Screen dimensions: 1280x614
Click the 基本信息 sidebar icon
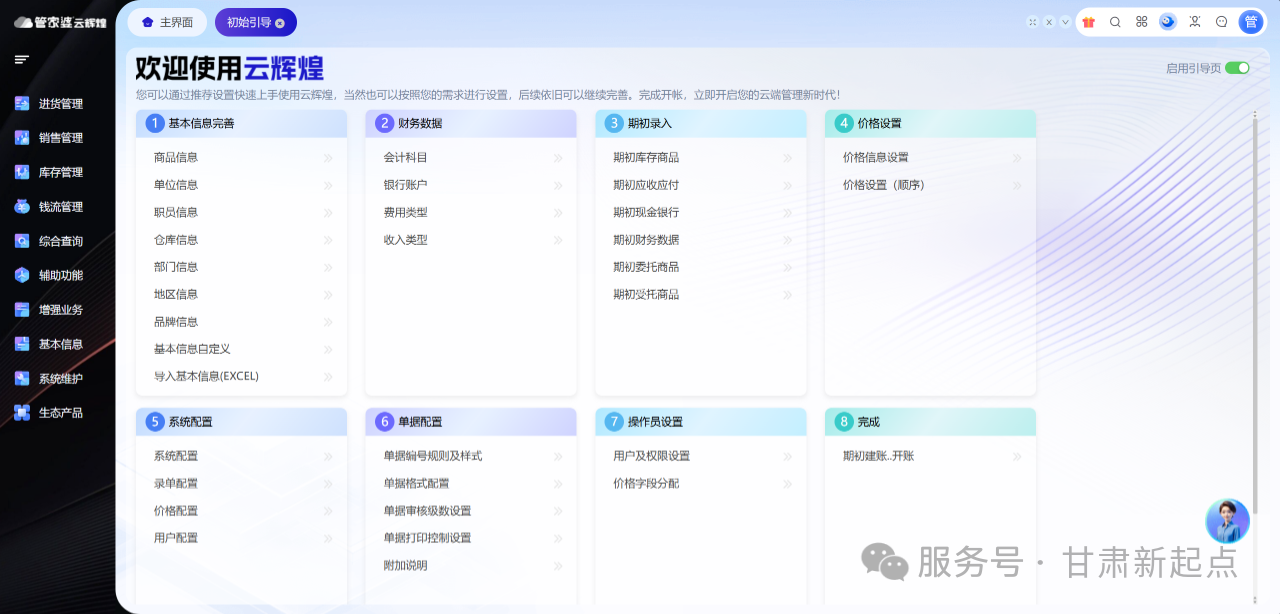[22, 344]
